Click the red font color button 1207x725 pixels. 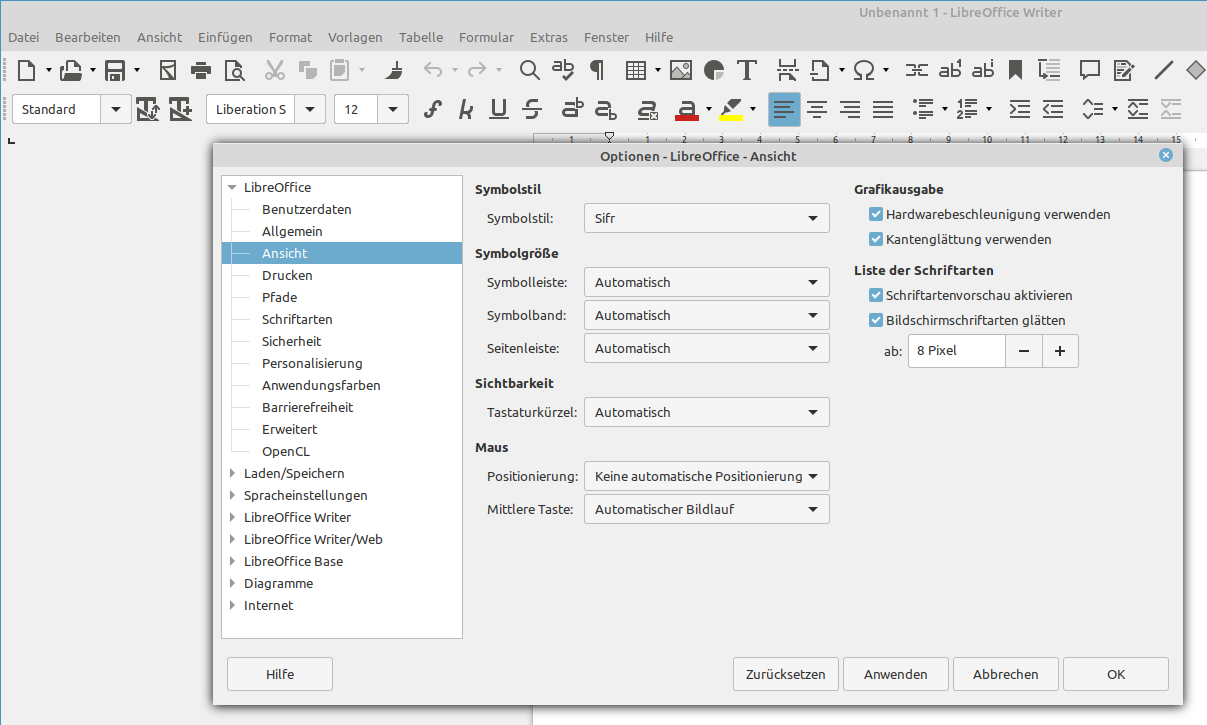(x=686, y=109)
